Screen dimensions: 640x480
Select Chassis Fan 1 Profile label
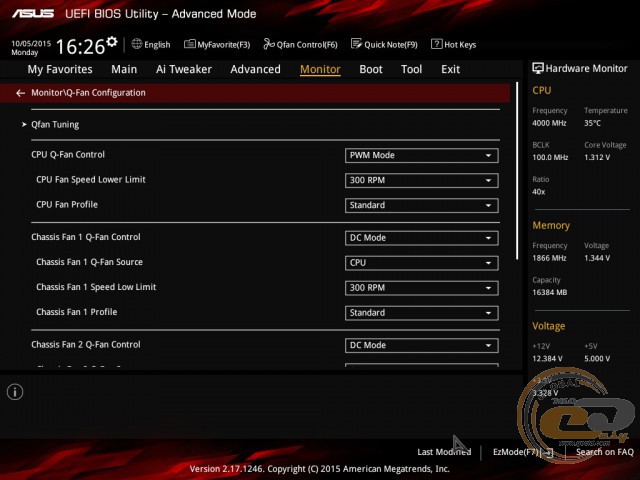76,312
